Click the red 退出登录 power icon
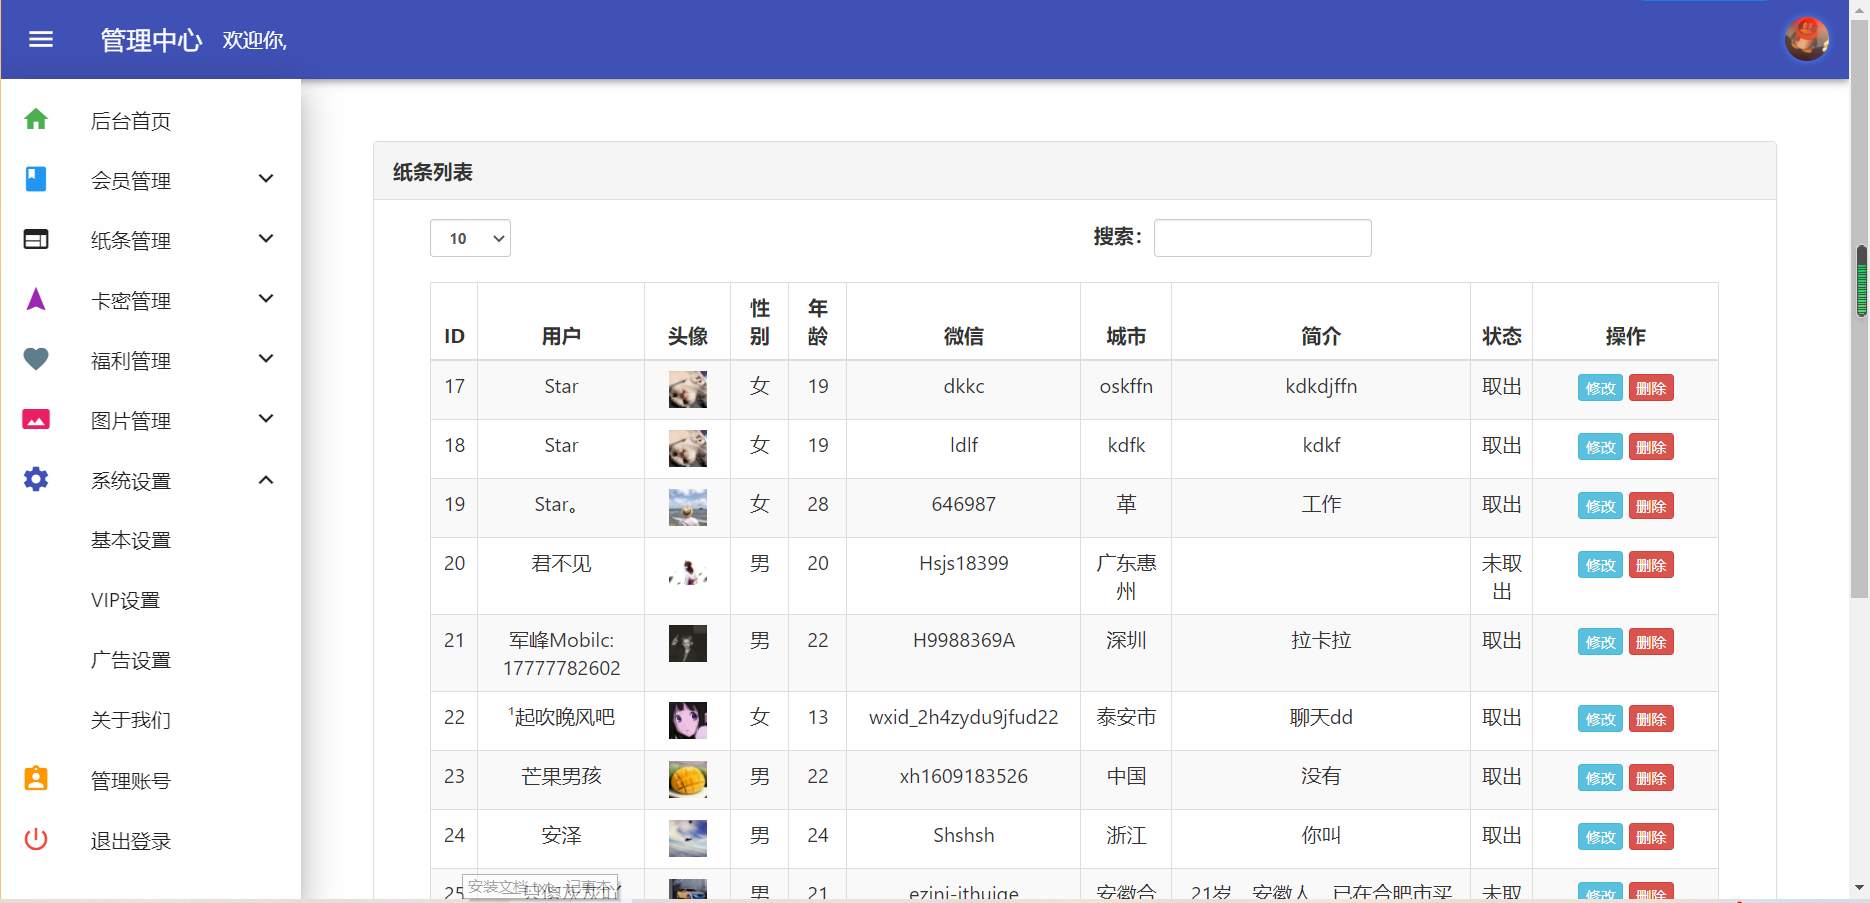The height and width of the screenshot is (903, 1870). point(36,840)
